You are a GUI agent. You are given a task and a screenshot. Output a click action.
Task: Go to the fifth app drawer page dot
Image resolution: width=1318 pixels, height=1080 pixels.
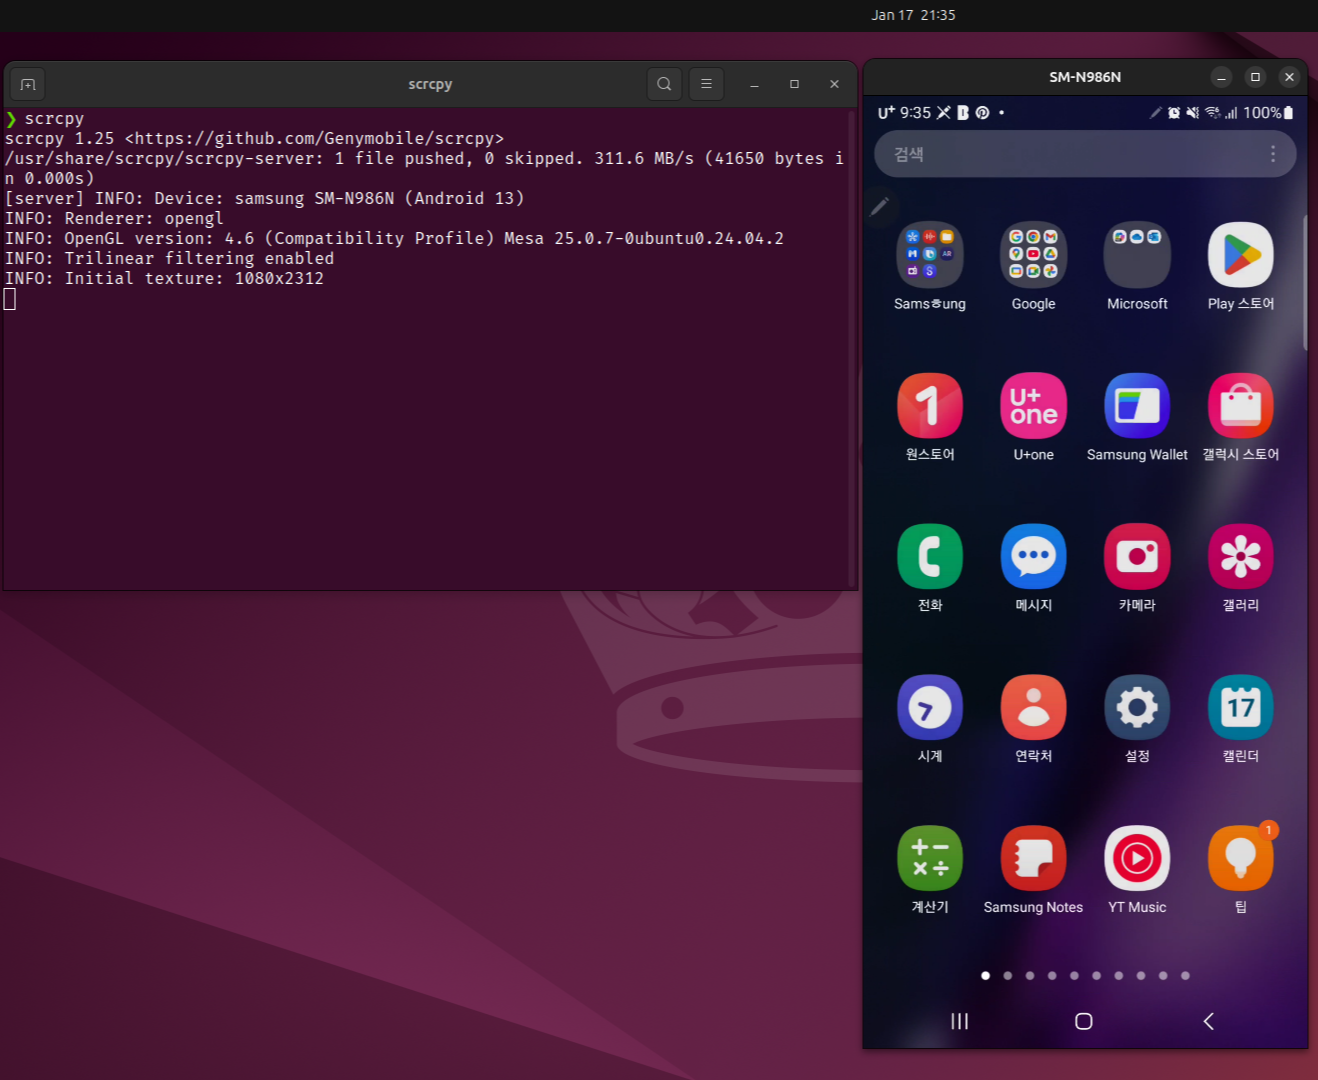[1074, 976]
